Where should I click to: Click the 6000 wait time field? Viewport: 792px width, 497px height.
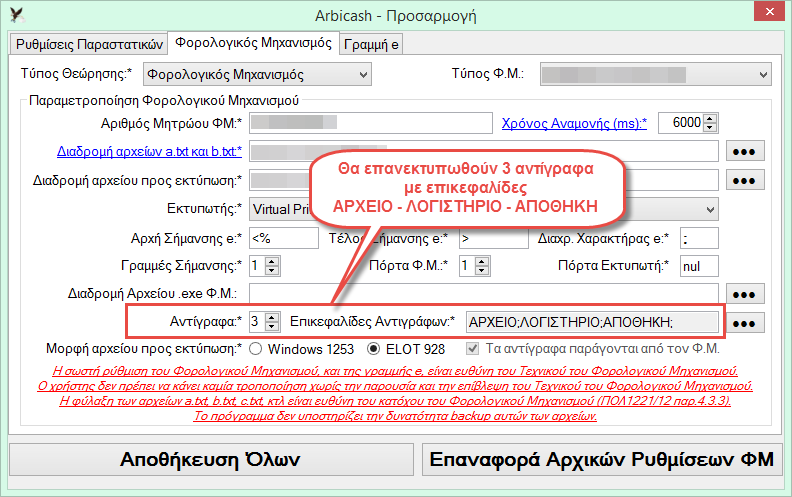(x=682, y=123)
